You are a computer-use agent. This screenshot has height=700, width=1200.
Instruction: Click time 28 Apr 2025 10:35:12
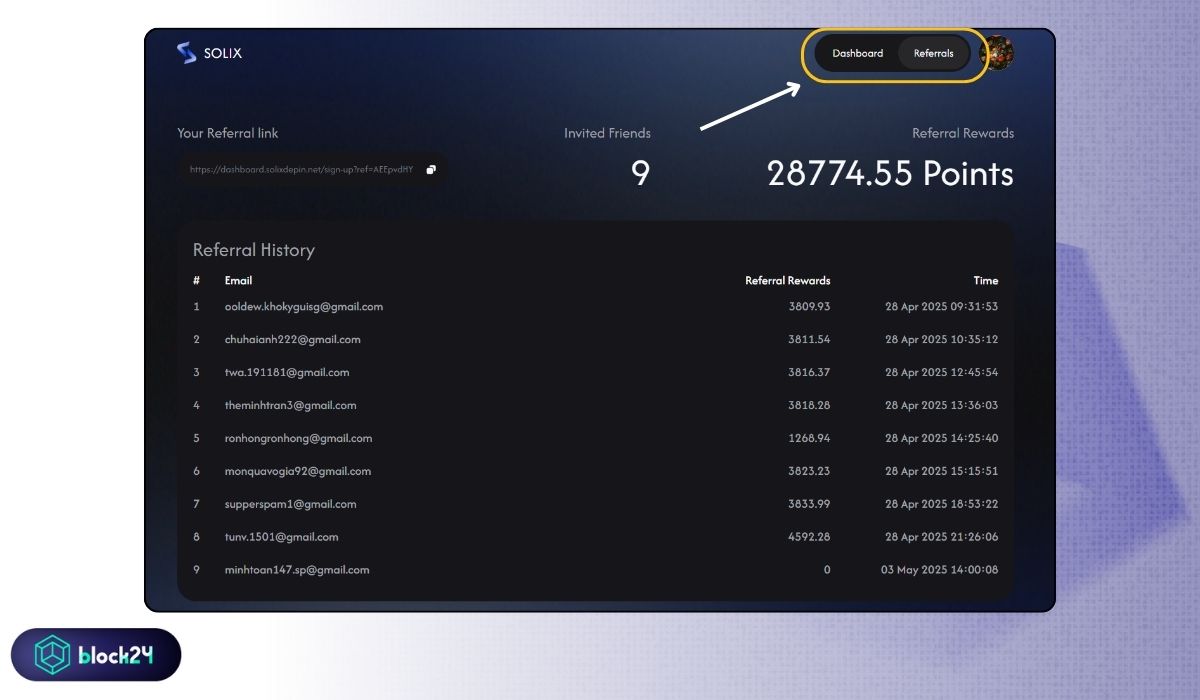pyautogui.click(x=941, y=340)
